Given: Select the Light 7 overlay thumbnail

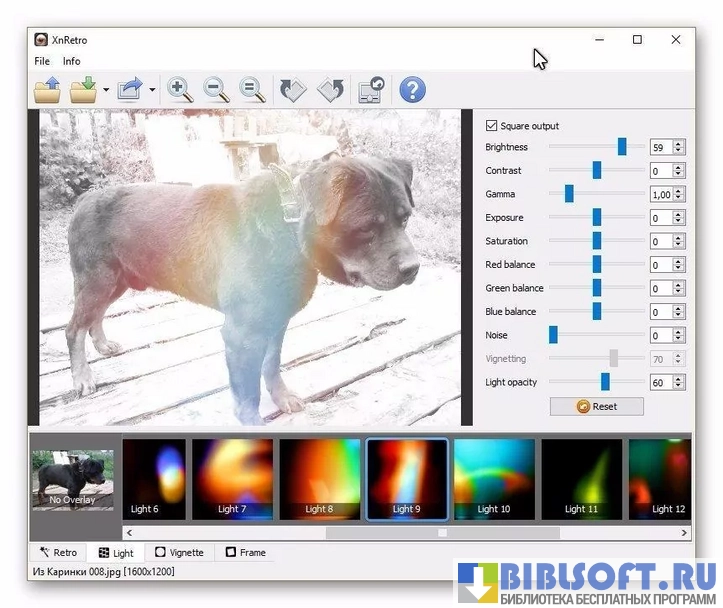Looking at the screenshot, I should 232,479.
